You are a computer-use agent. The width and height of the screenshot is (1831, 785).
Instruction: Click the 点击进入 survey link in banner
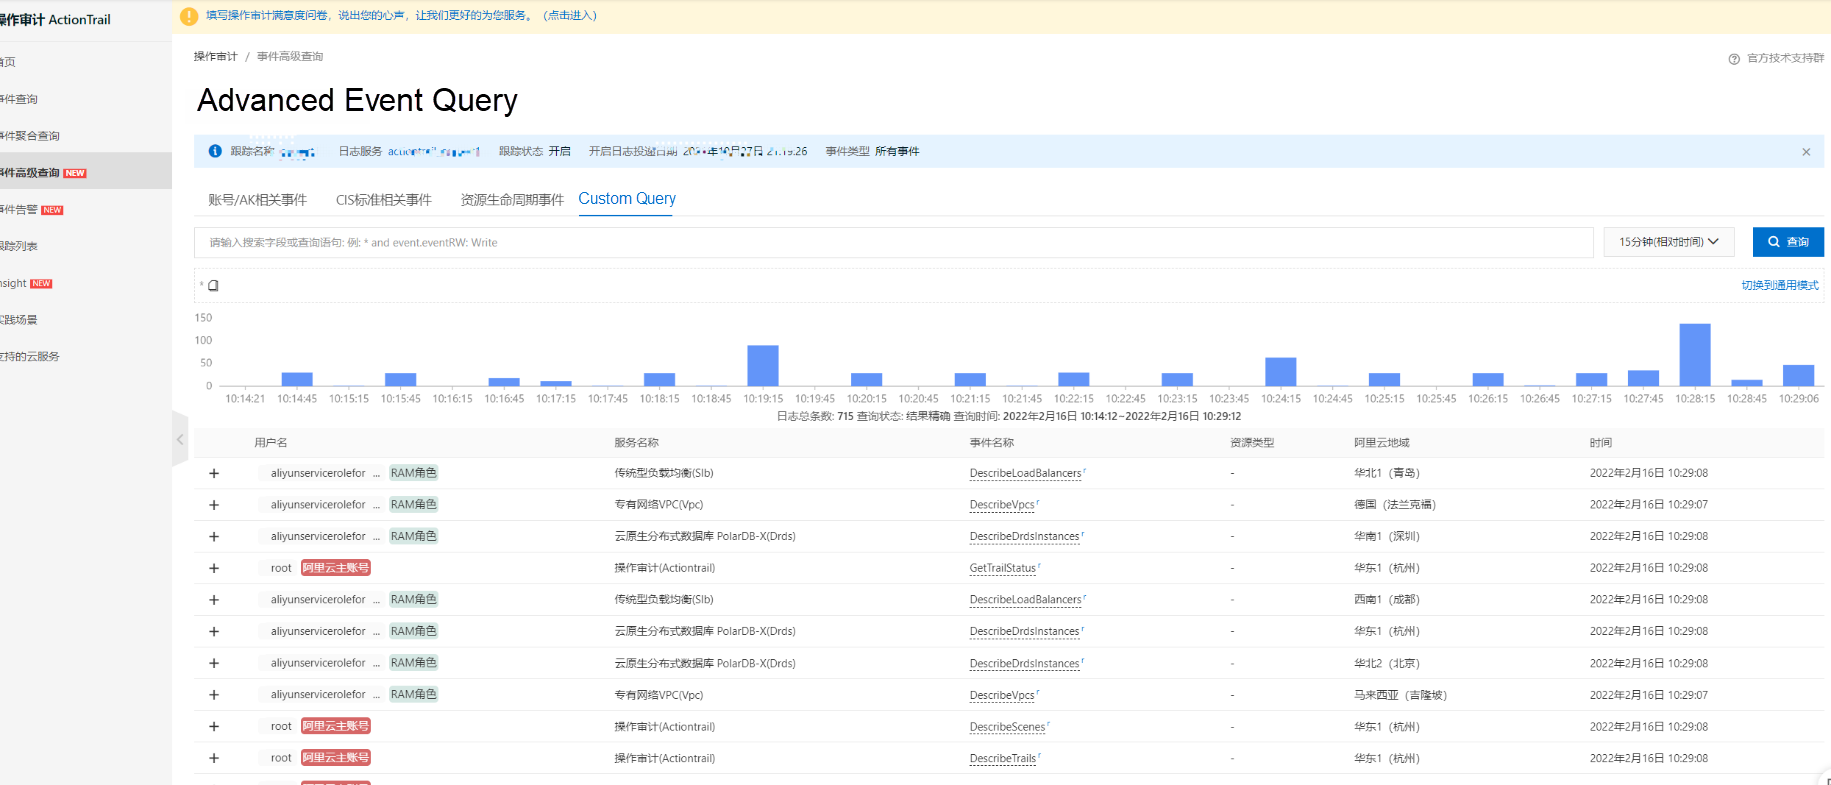click(x=570, y=15)
